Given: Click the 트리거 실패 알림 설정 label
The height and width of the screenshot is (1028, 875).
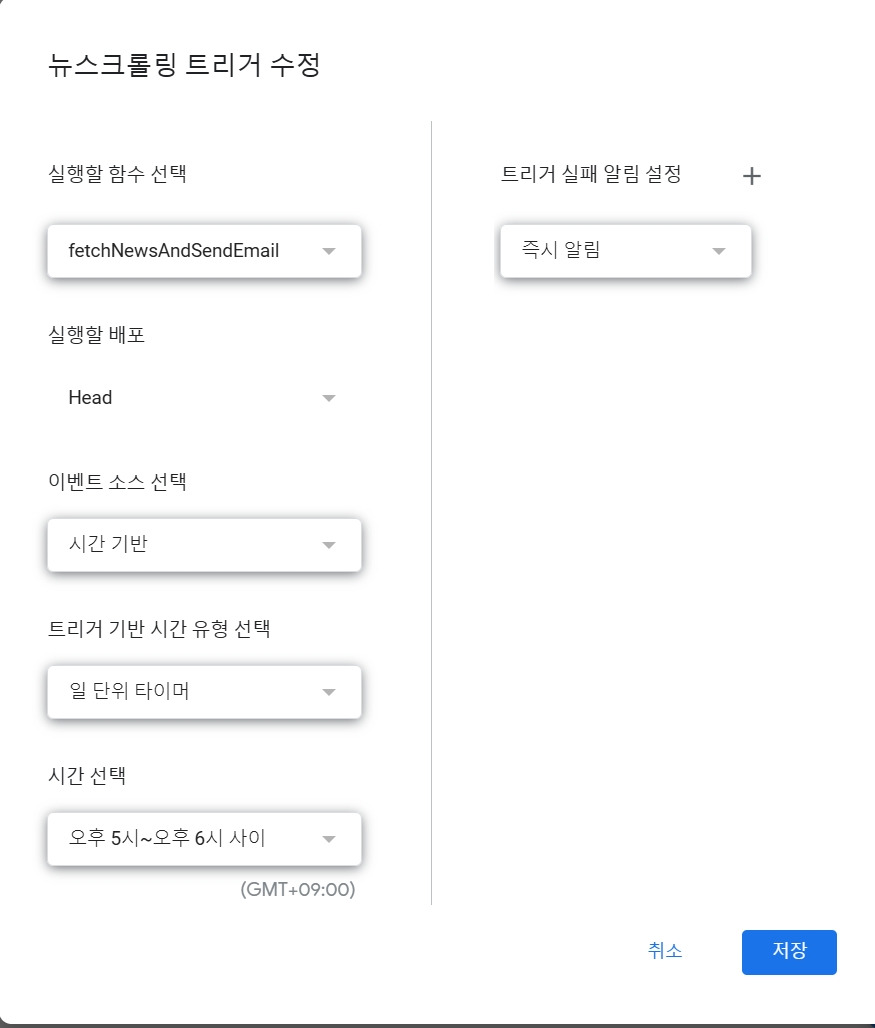Looking at the screenshot, I should (x=591, y=174).
